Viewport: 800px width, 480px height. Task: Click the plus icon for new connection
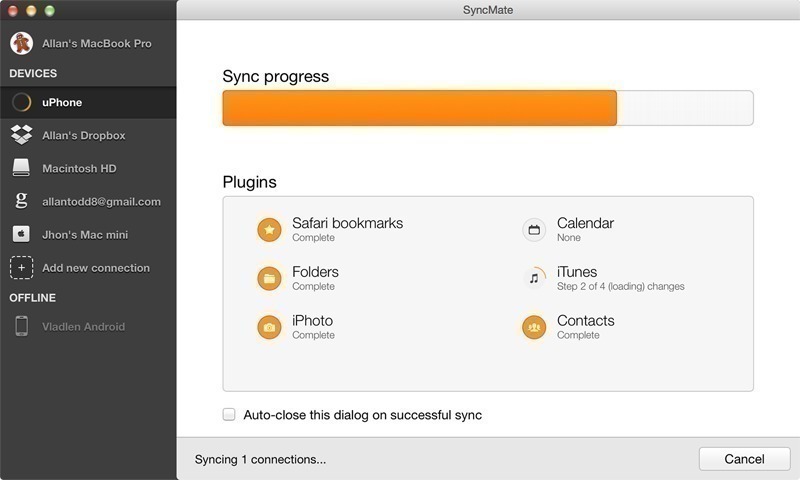22,268
